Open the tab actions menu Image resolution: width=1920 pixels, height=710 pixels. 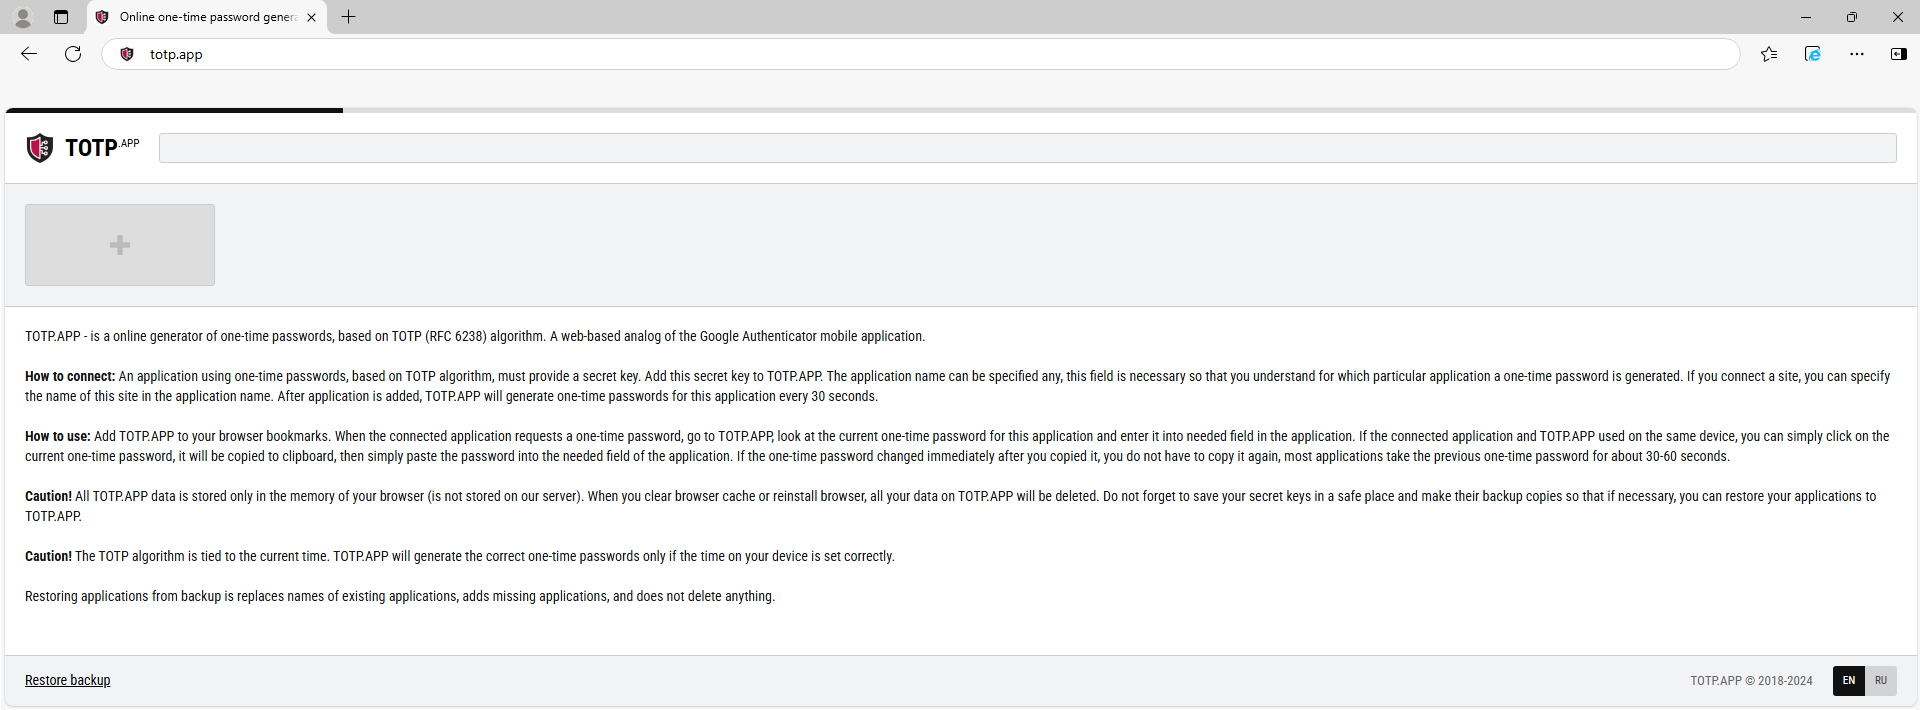point(61,17)
